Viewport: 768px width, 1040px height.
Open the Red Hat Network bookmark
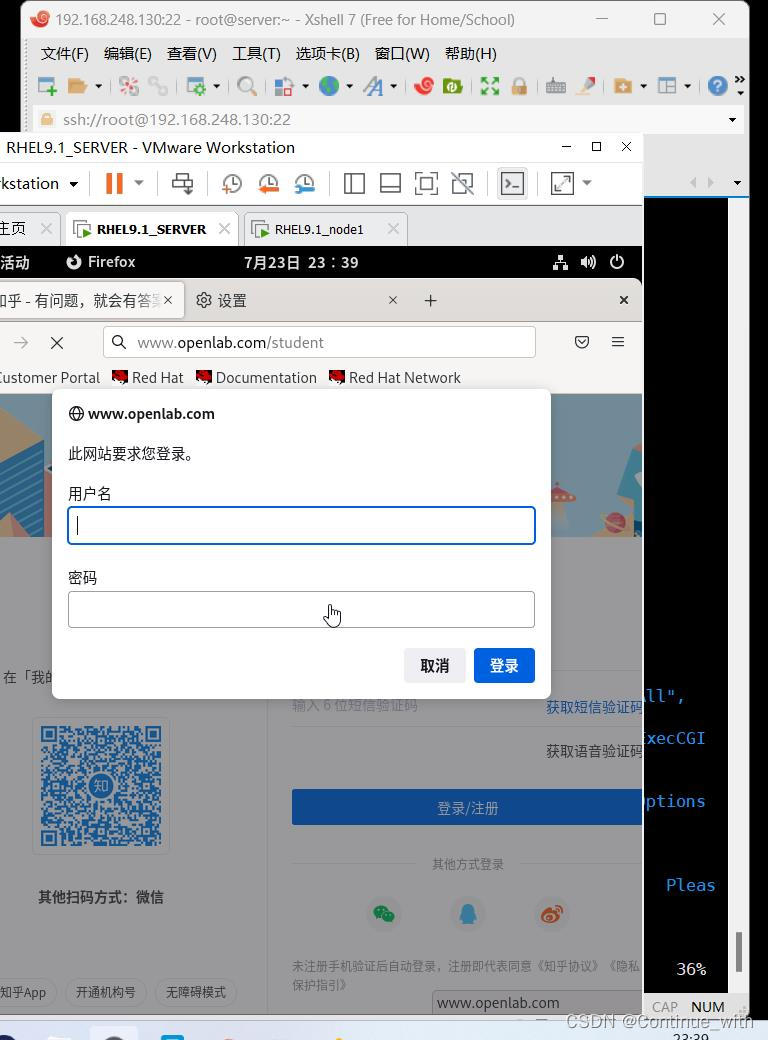[395, 377]
